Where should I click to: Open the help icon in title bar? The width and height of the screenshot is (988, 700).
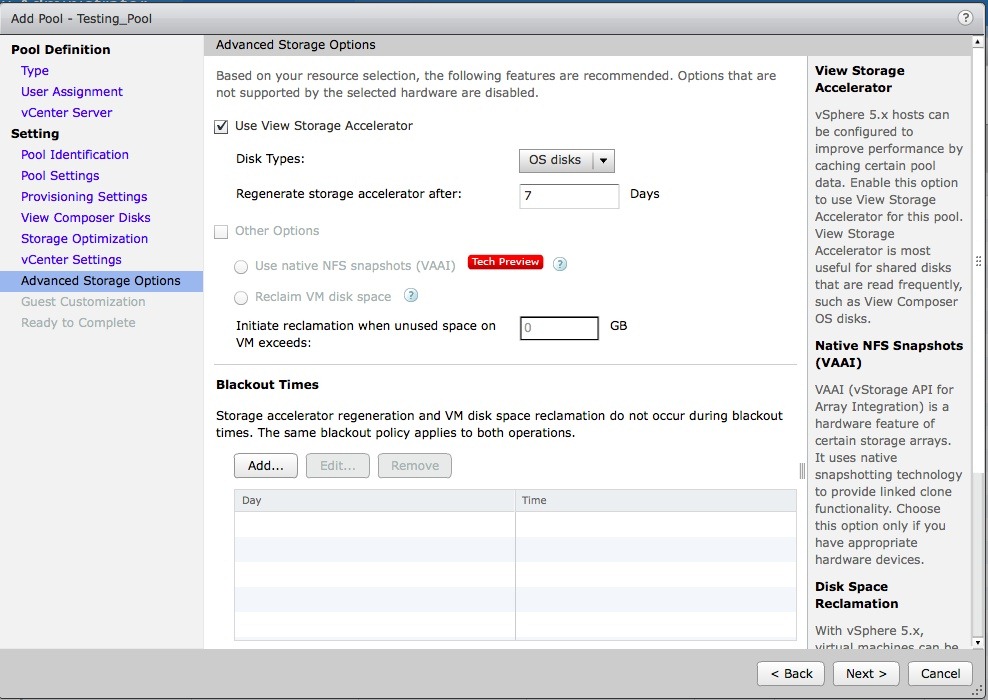965,18
